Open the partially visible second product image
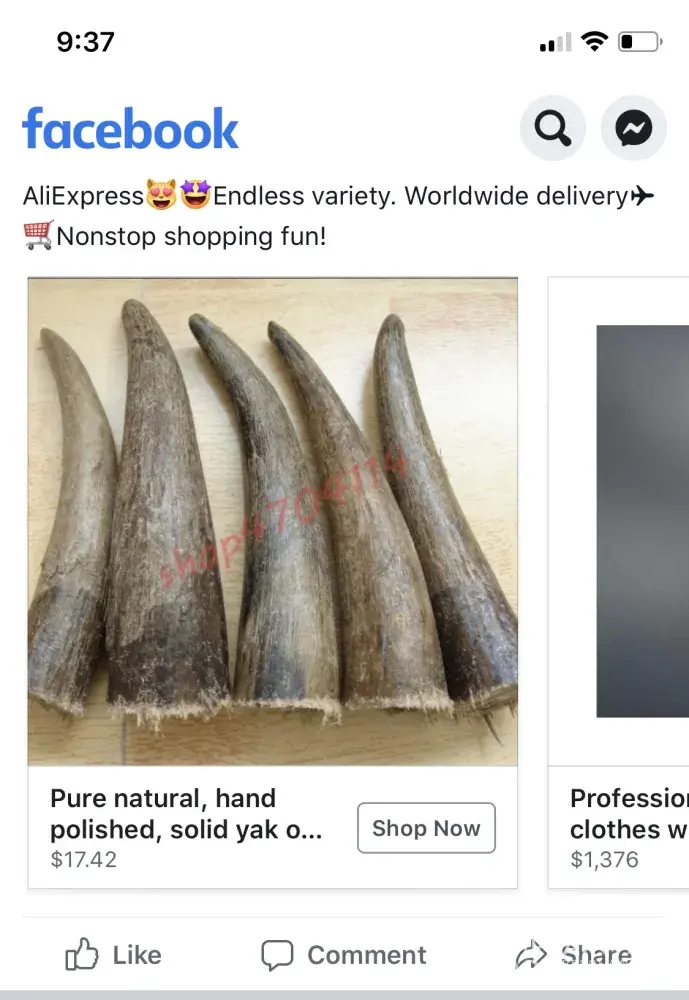Screen dimensions: 689x1000 (x=642, y=521)
